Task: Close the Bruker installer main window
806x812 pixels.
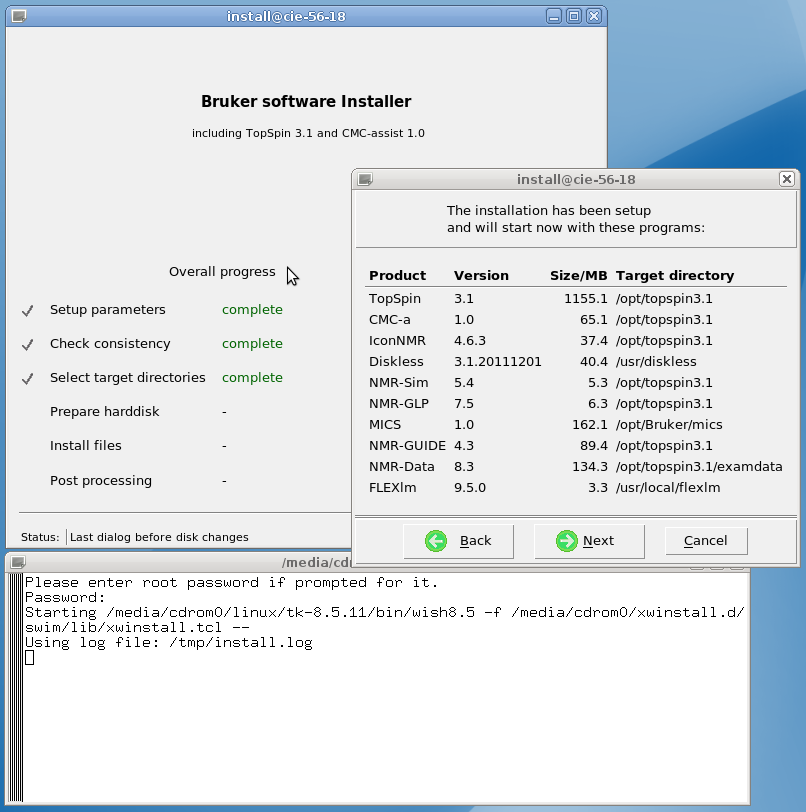Action: click(x=594, y=16)
